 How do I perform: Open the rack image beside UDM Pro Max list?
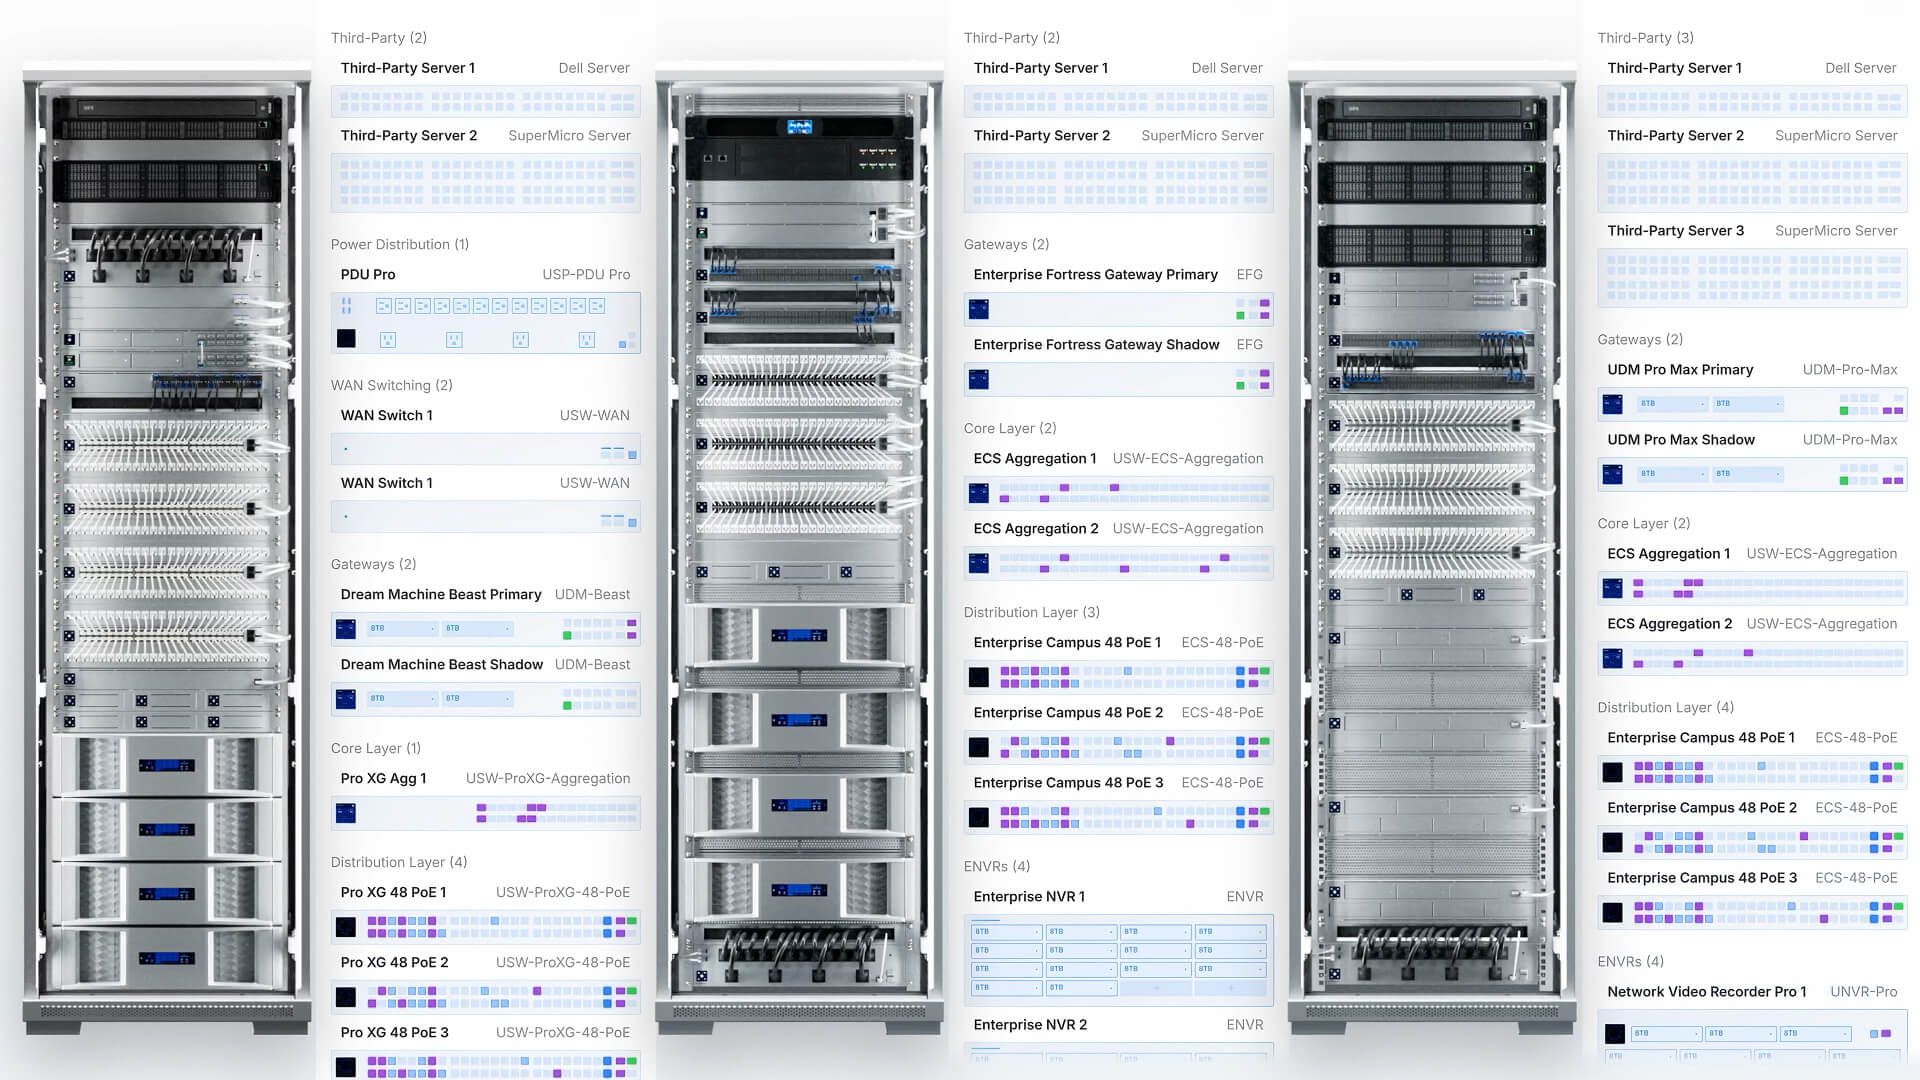point(1432,550)
